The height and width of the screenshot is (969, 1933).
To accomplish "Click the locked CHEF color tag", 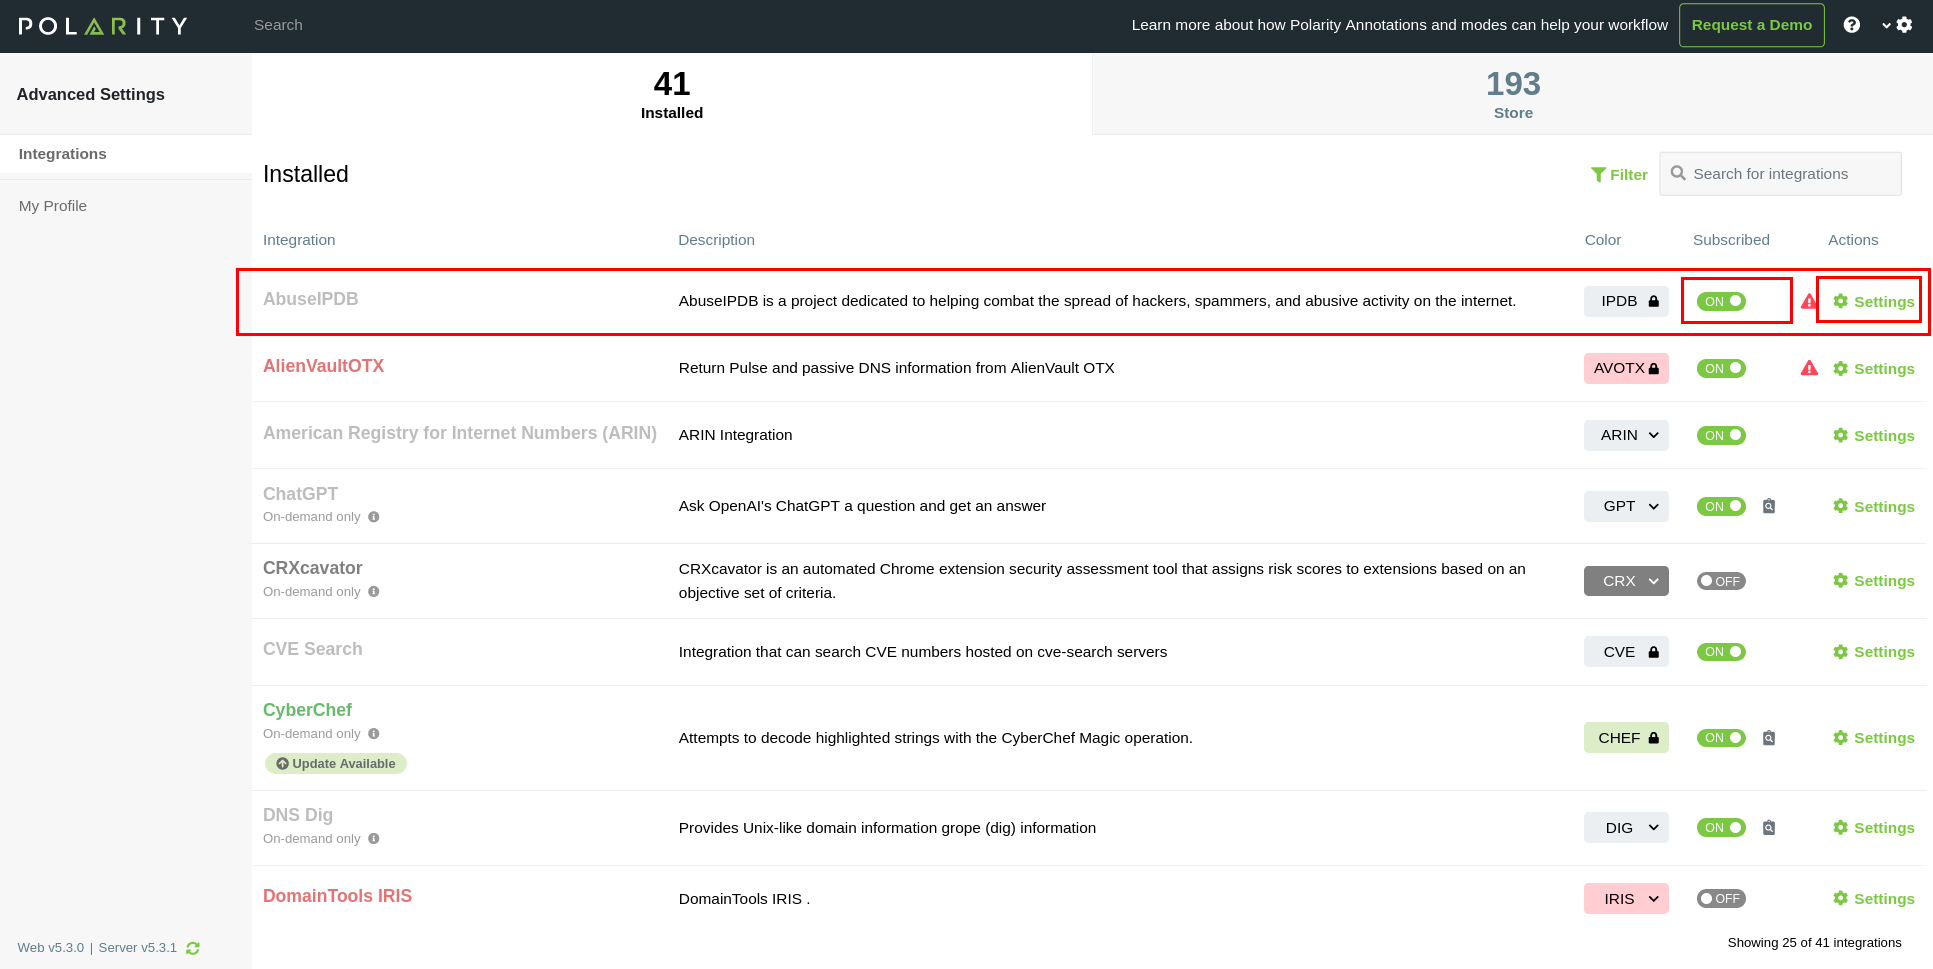I will (x=1626, y=738).
